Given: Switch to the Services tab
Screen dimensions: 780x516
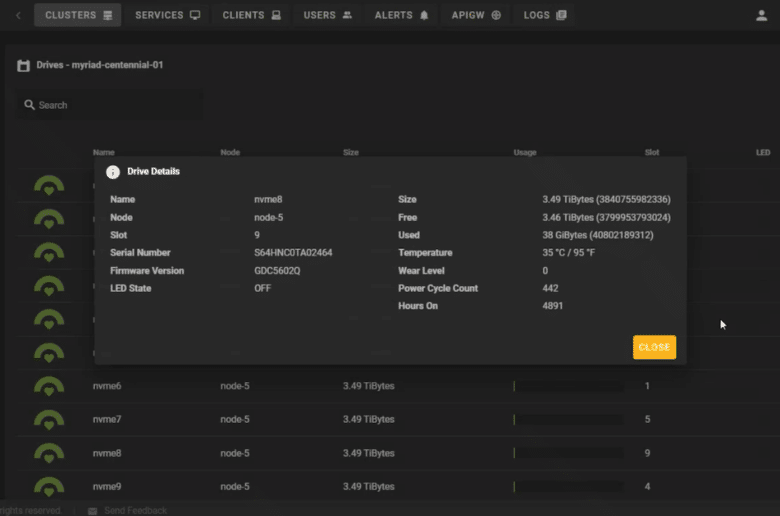Looking at the screenshot, I should point(167,15).
